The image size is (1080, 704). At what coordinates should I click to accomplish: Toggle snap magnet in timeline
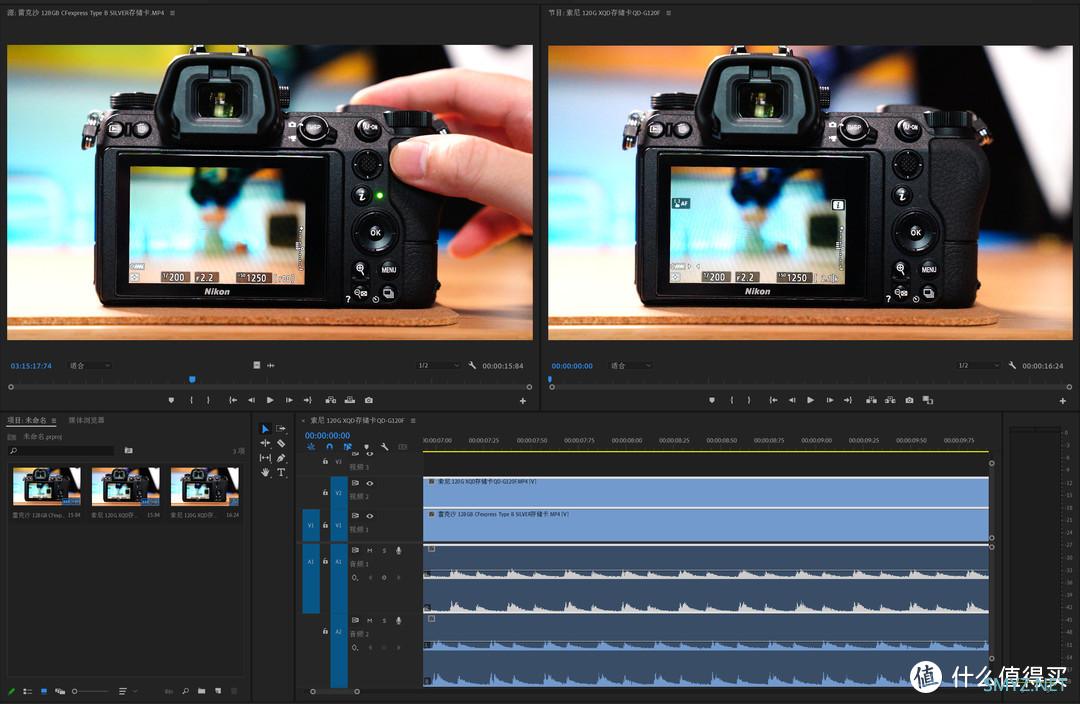coord(329,447)
